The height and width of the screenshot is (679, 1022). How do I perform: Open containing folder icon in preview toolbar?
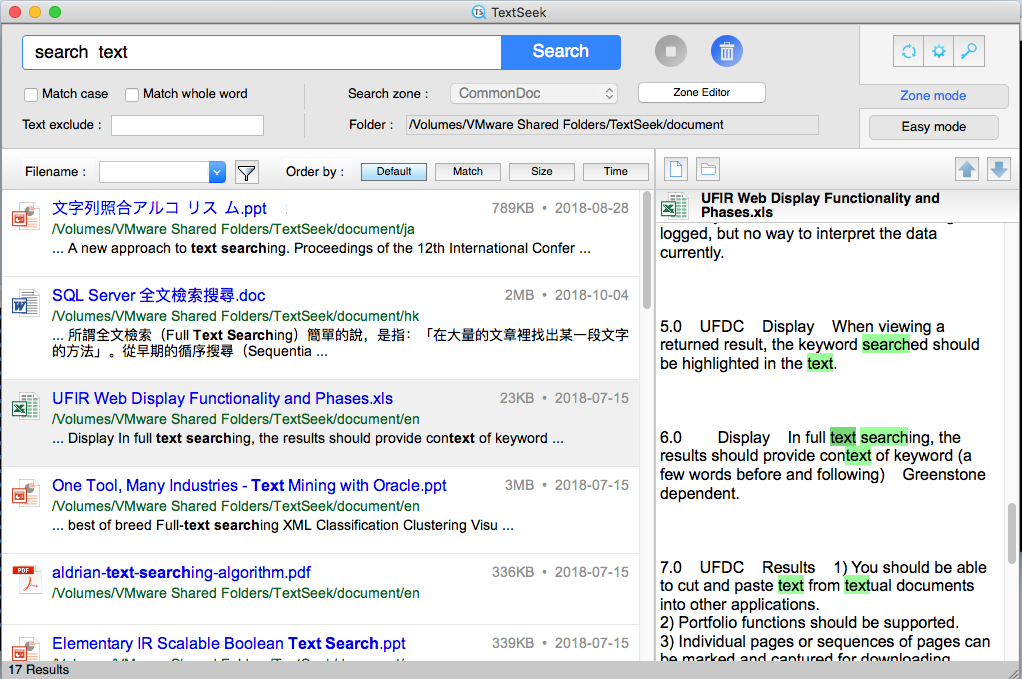click(708, 169)
